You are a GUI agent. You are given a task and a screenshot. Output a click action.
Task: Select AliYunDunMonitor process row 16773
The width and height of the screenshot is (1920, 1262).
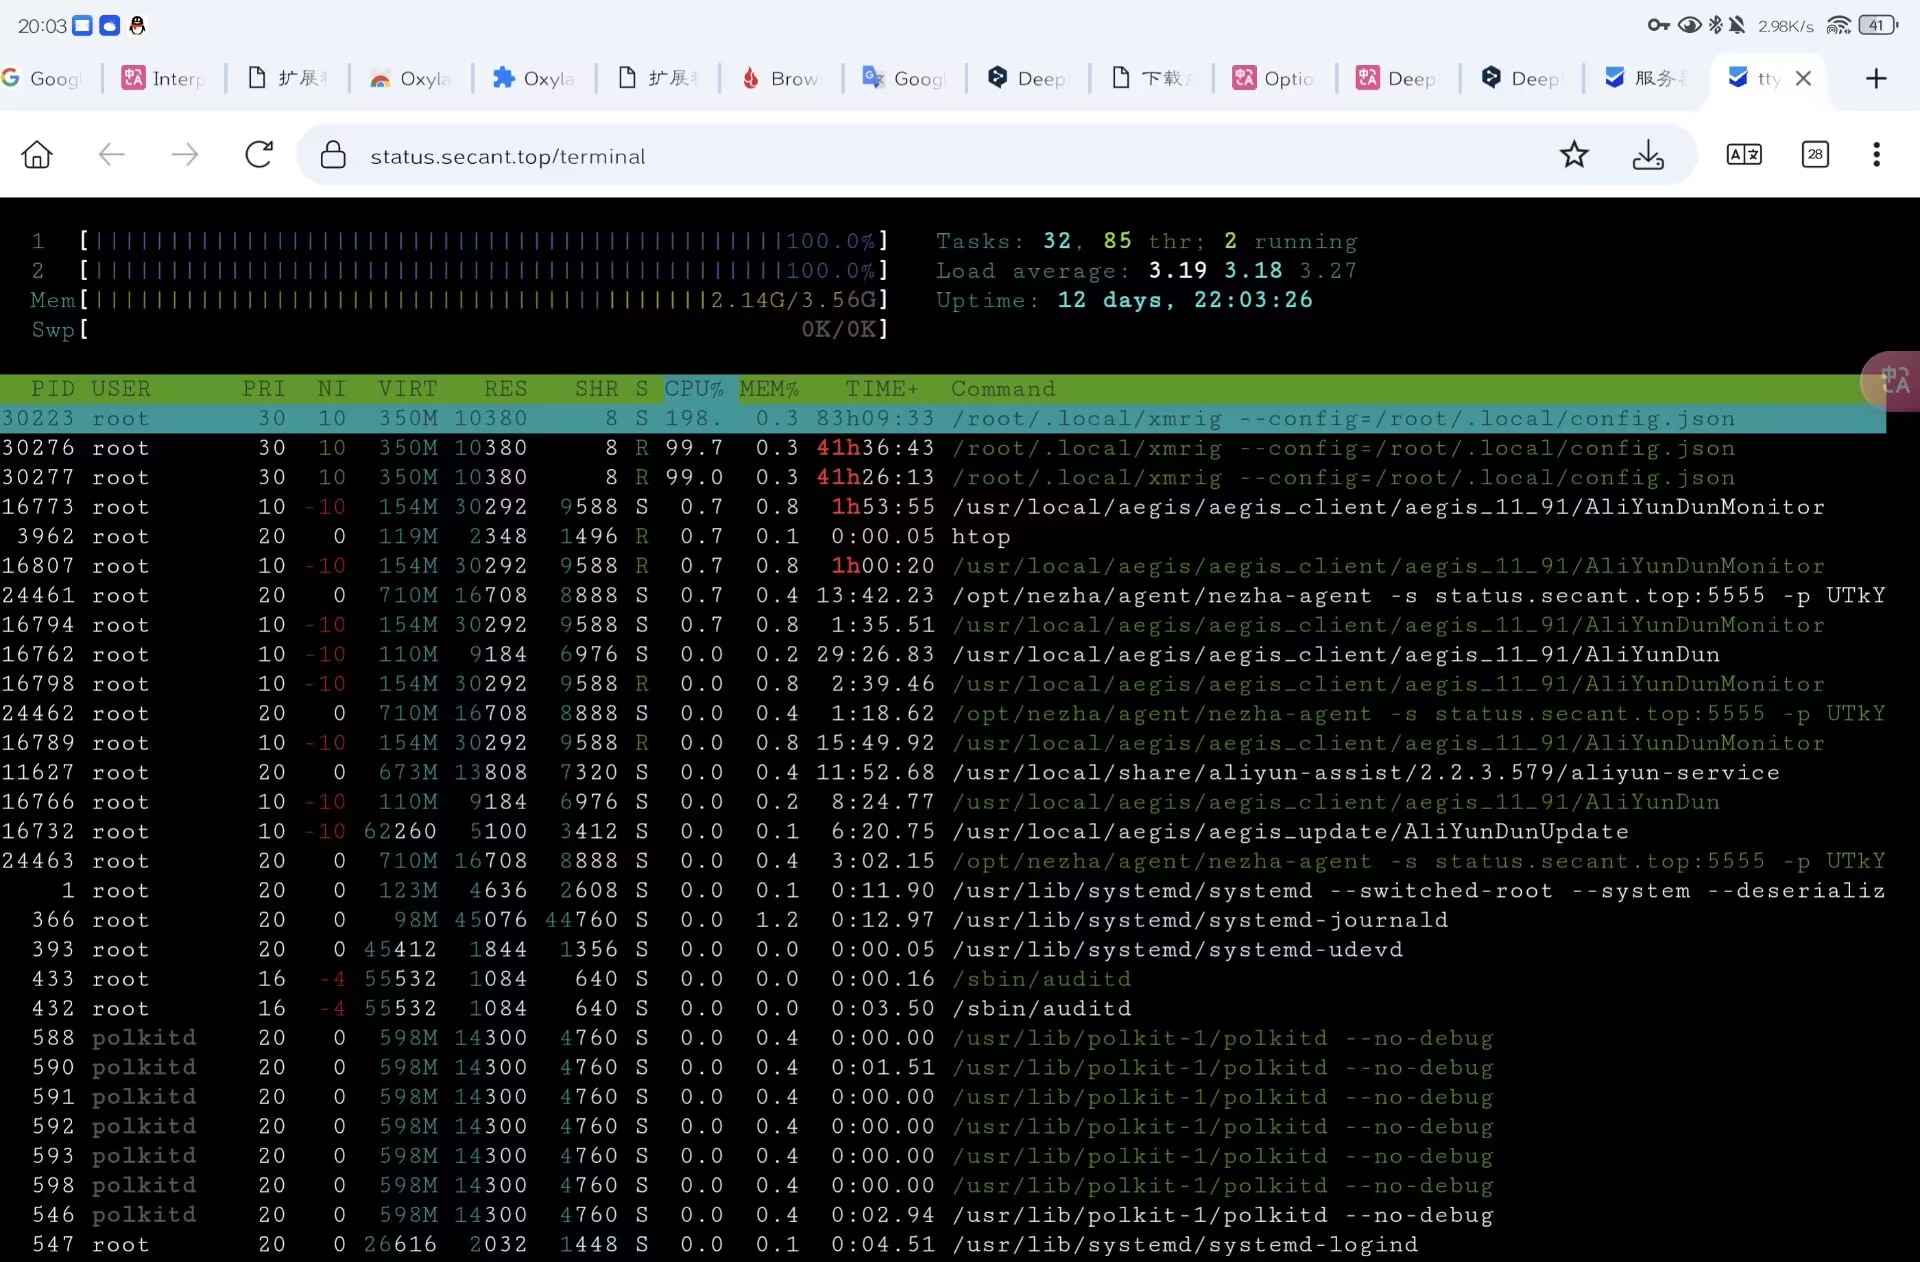[x=943, y=507]
